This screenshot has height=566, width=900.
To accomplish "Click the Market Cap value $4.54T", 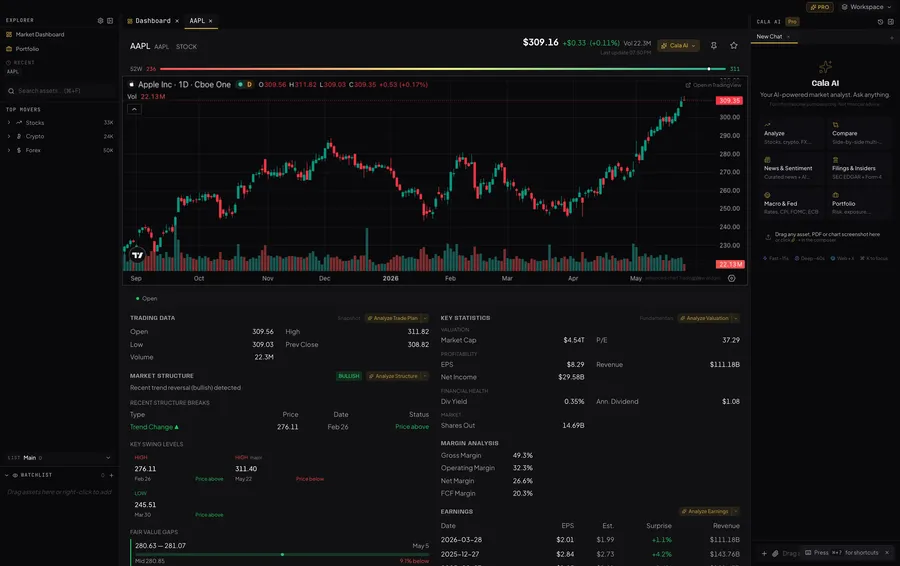I will [573, 340].
